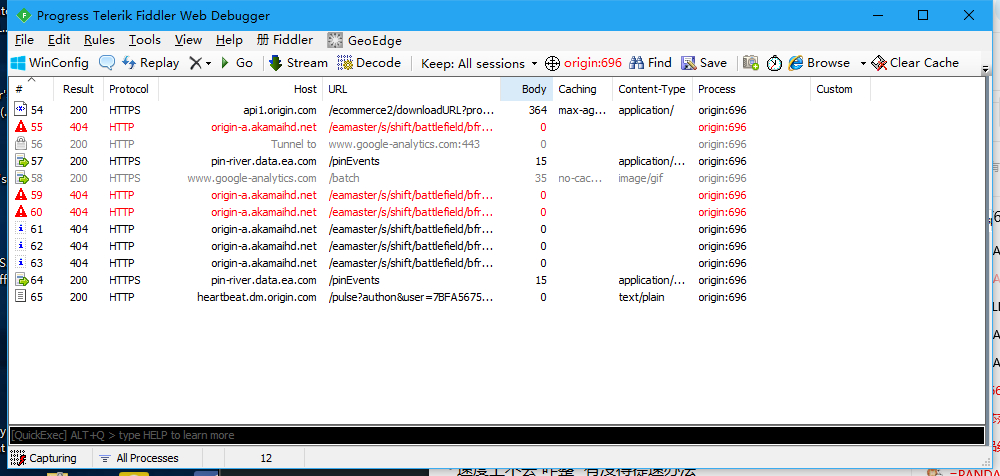Open the Fiddler menu item
Screen dimensions: 1000x476
click(284, 40)
